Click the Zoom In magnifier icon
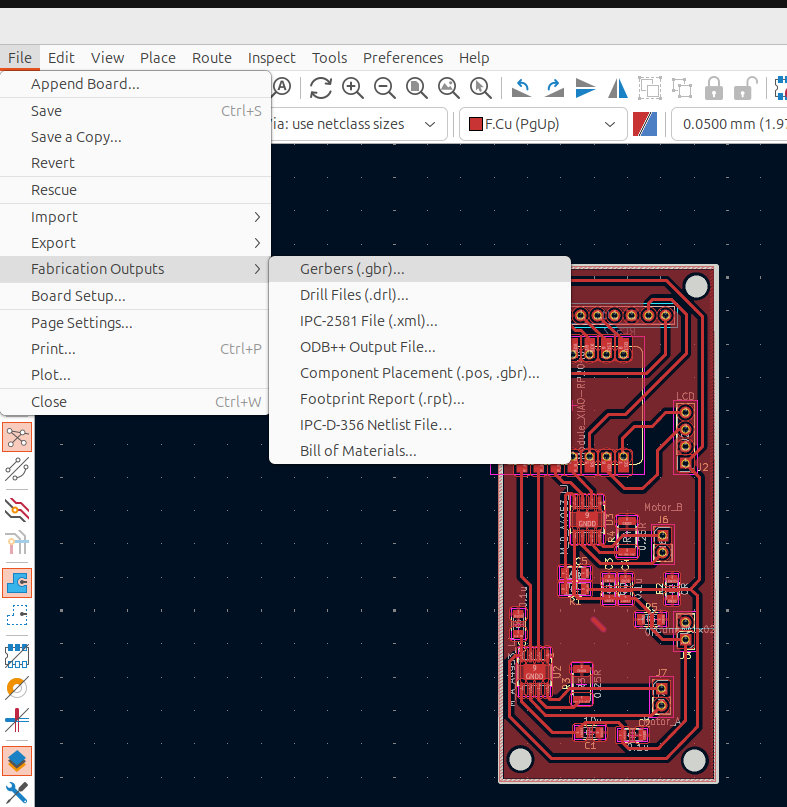 (x=353, y=88)
